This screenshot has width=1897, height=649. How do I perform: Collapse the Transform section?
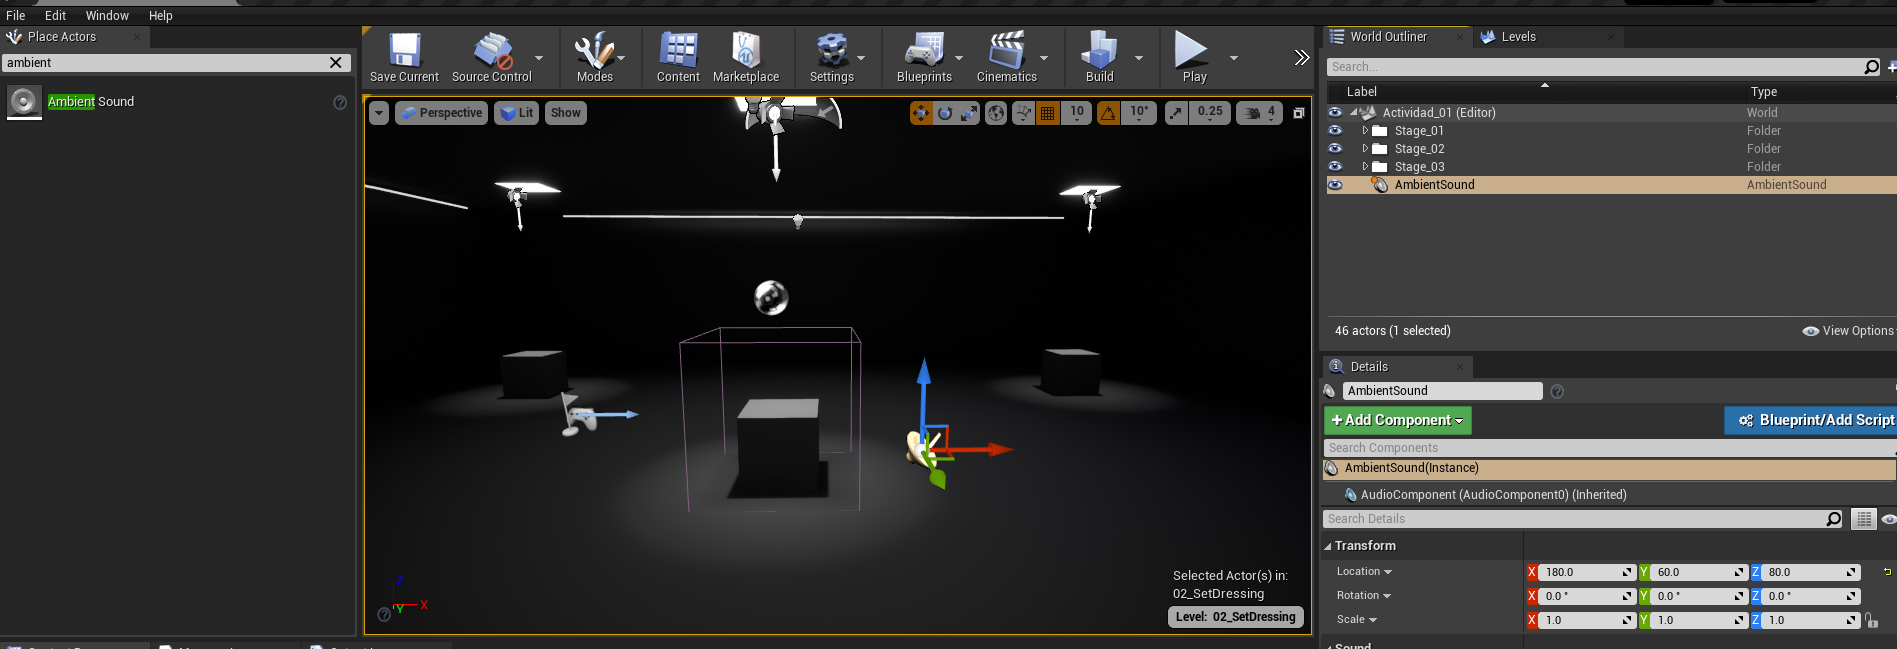pos(1328,546)
